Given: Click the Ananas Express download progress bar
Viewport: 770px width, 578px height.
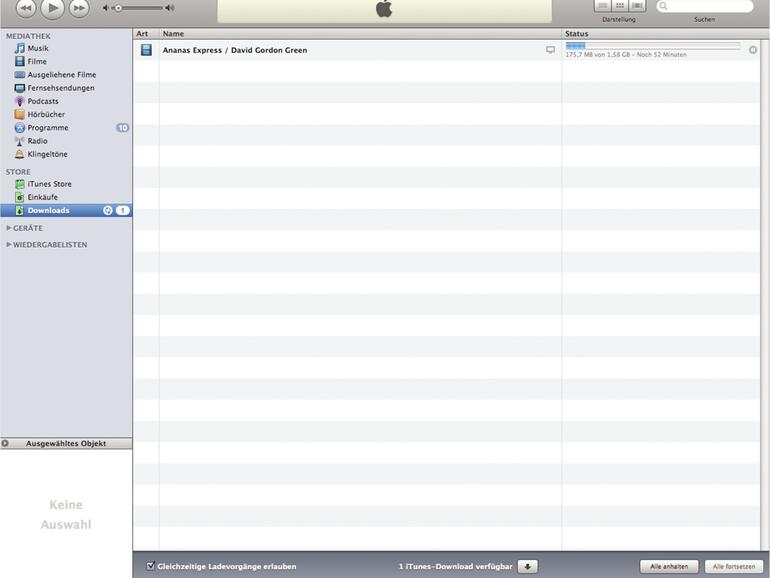Looking at the screenshot, I should click(653, 46).
